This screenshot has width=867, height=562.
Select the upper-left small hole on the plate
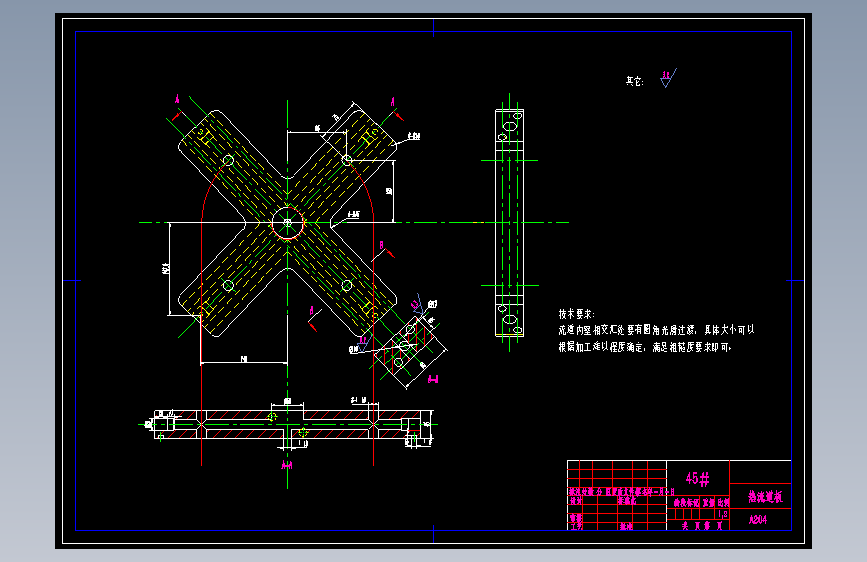(x=228, y=160)
